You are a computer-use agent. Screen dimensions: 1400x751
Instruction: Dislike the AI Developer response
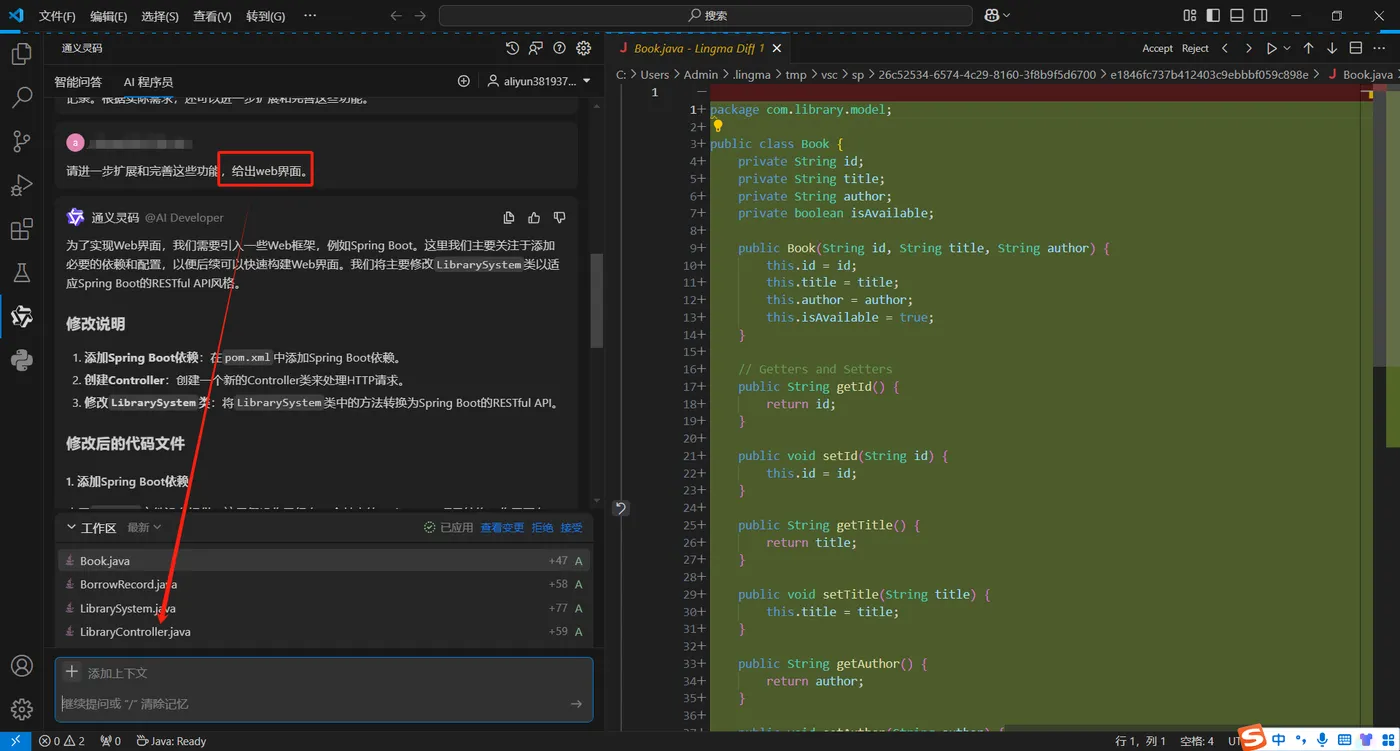click(x=559, y=217)
